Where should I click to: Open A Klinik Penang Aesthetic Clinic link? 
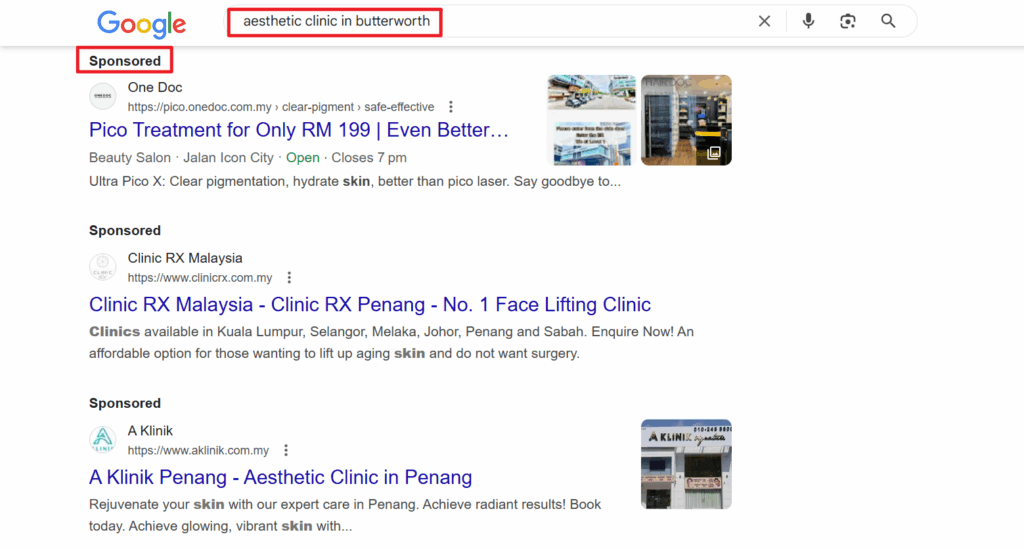[280, 477]
